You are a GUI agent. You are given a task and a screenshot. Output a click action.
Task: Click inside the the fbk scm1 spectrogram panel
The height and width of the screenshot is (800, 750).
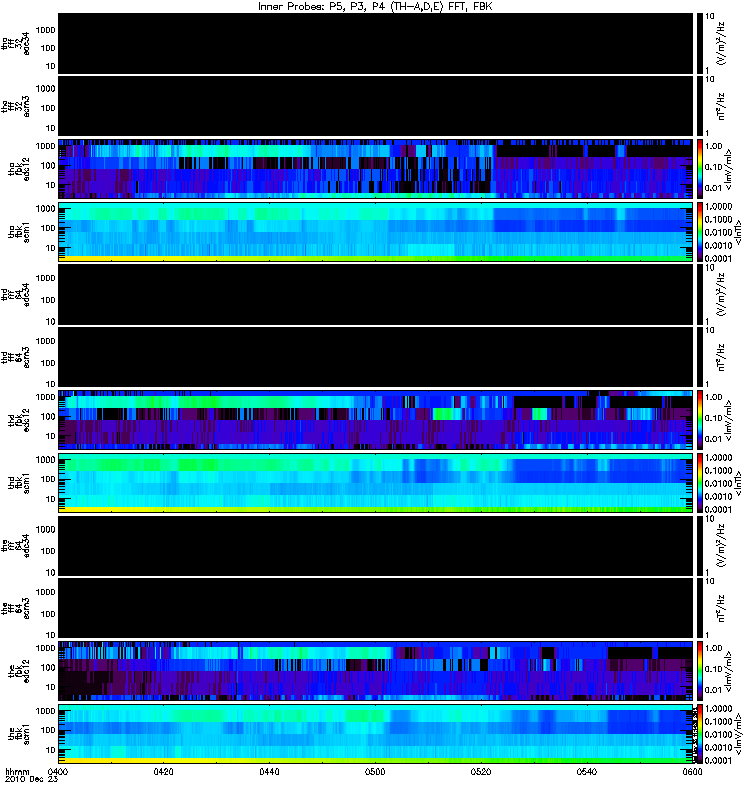pyautogui.click(x=376, y=734)
